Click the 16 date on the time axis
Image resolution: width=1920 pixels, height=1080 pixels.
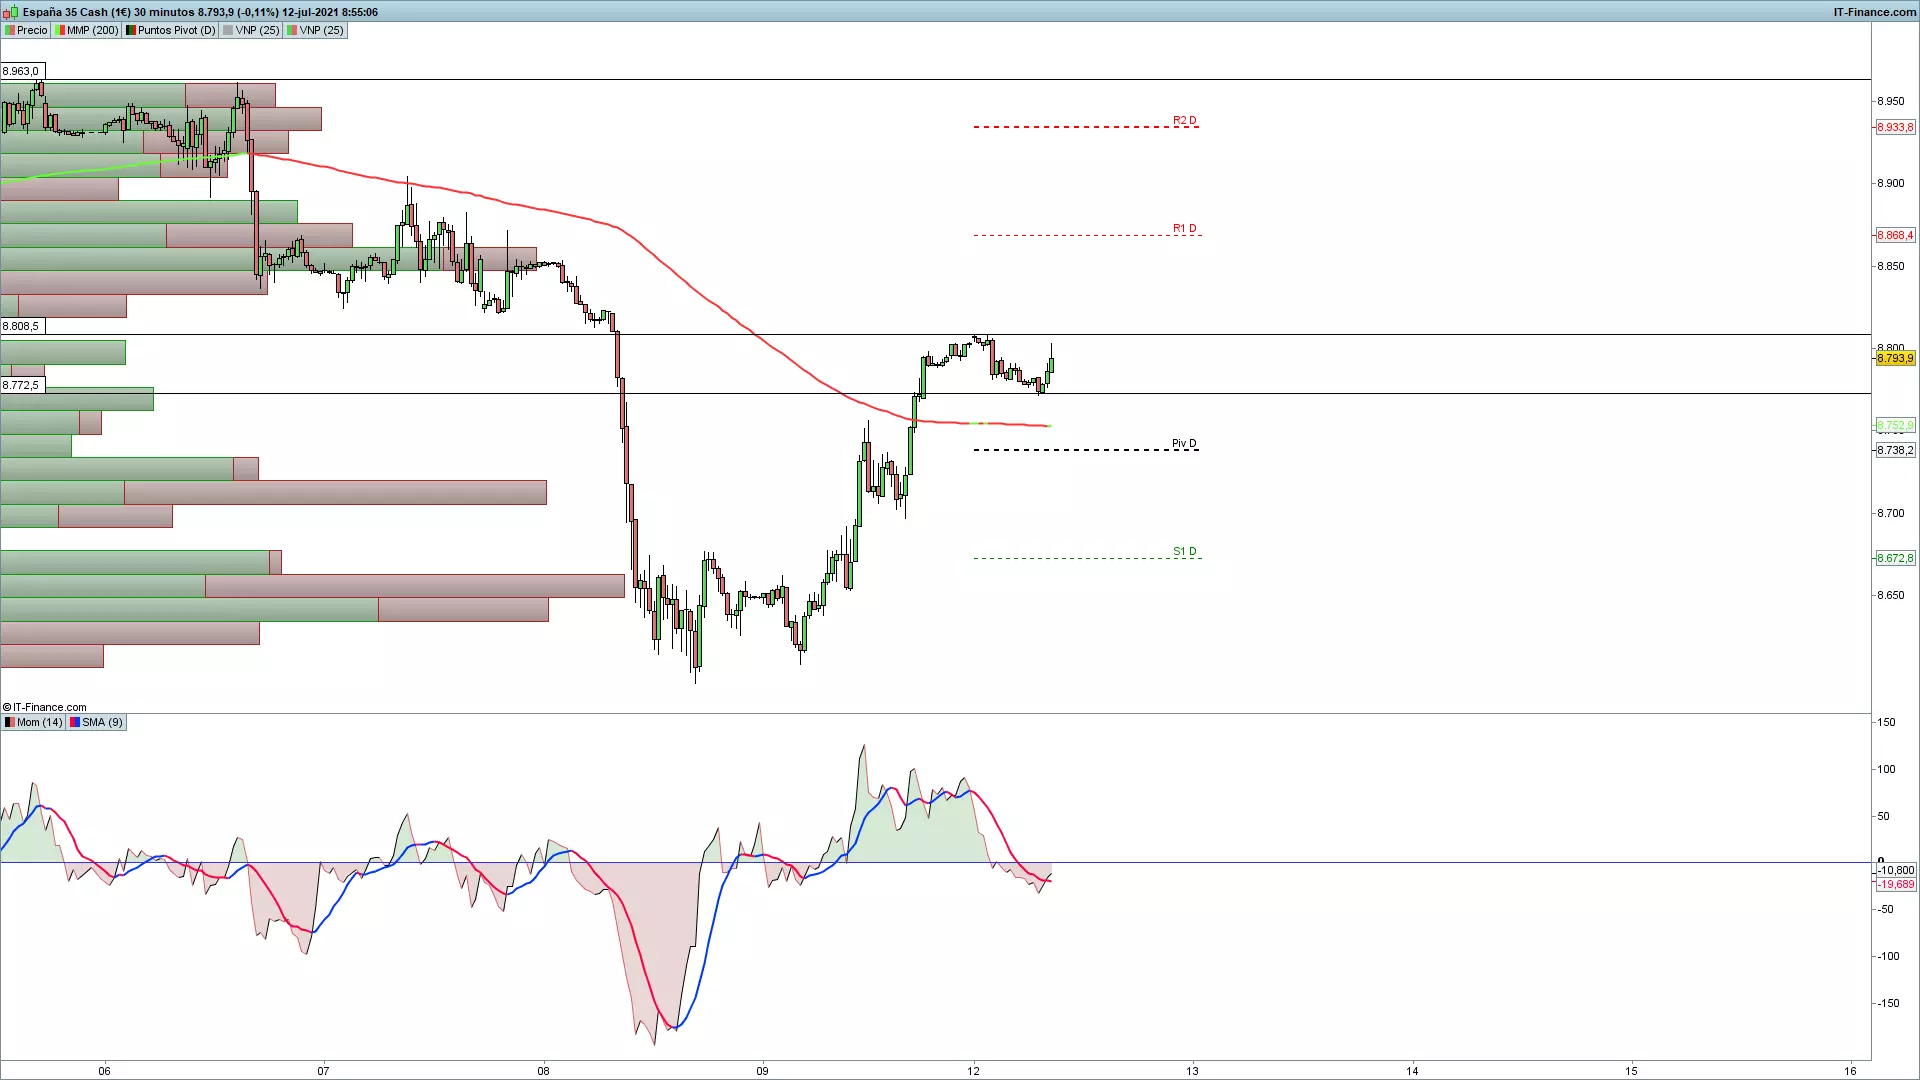(x=1850, y=1071)
